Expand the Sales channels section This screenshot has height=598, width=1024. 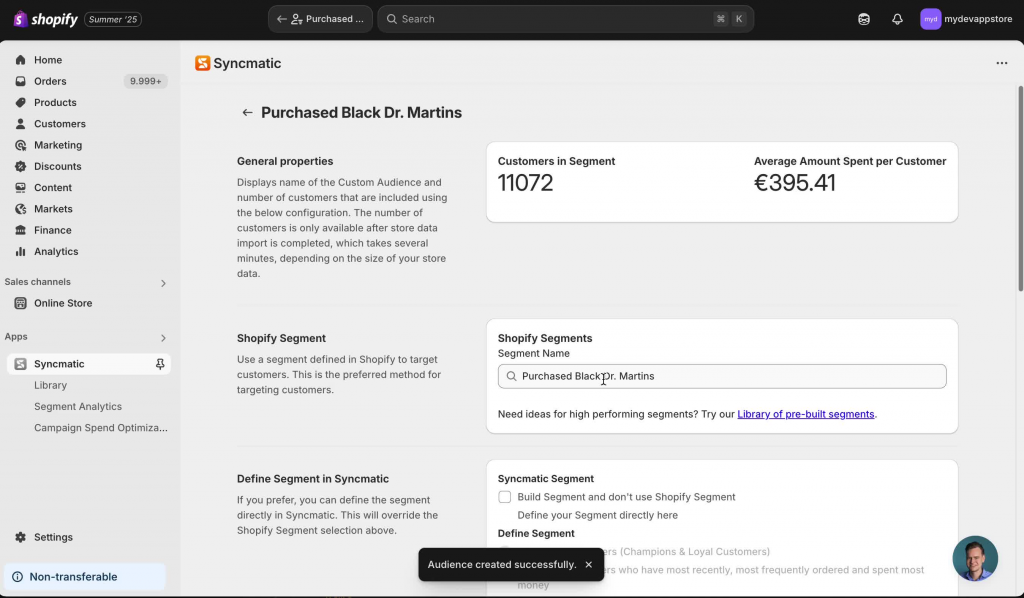[163, 283]
